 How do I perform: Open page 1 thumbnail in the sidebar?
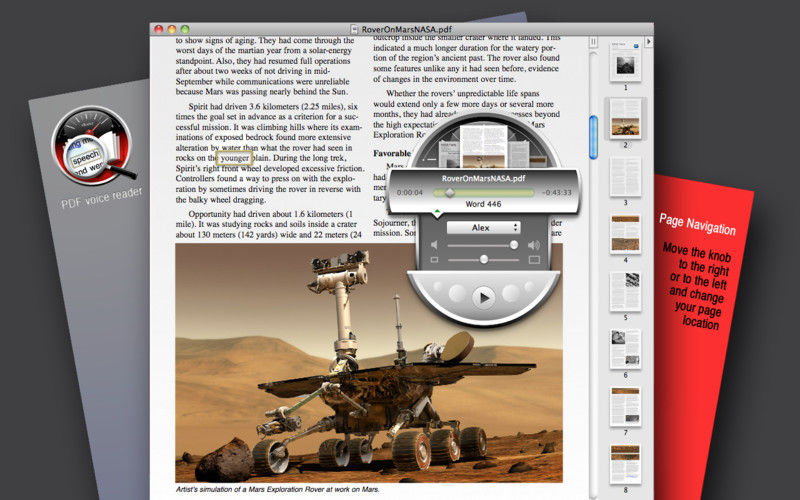click(626, 61)
